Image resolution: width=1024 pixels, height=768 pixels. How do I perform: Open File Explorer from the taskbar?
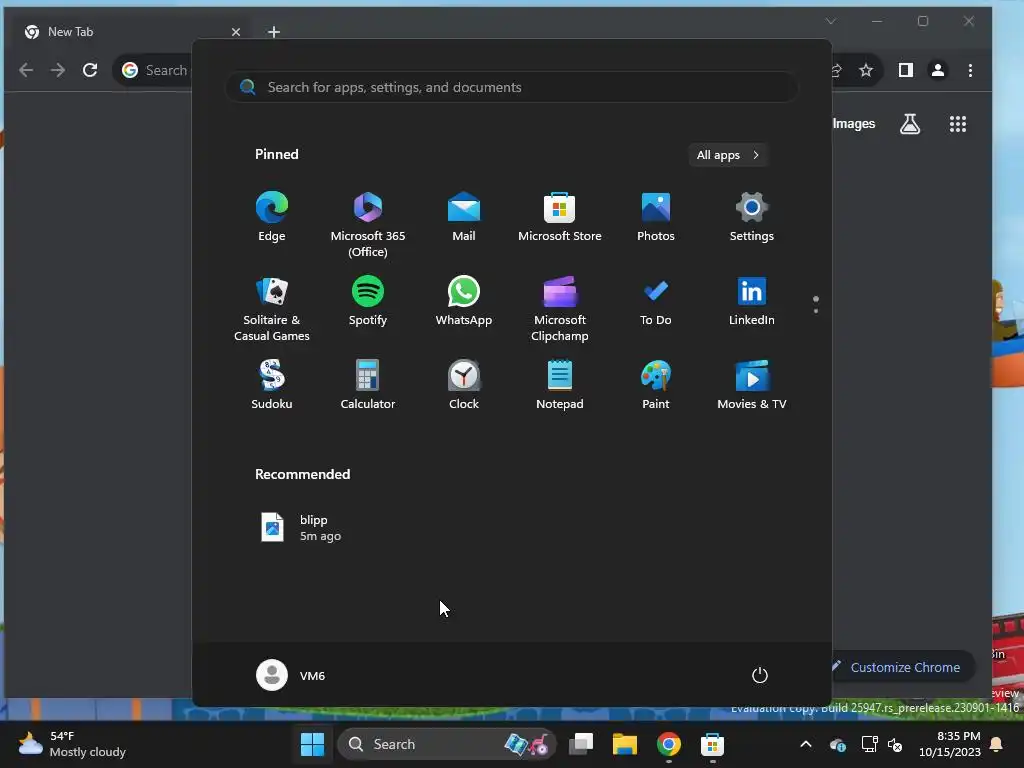(x=624, y=744)
